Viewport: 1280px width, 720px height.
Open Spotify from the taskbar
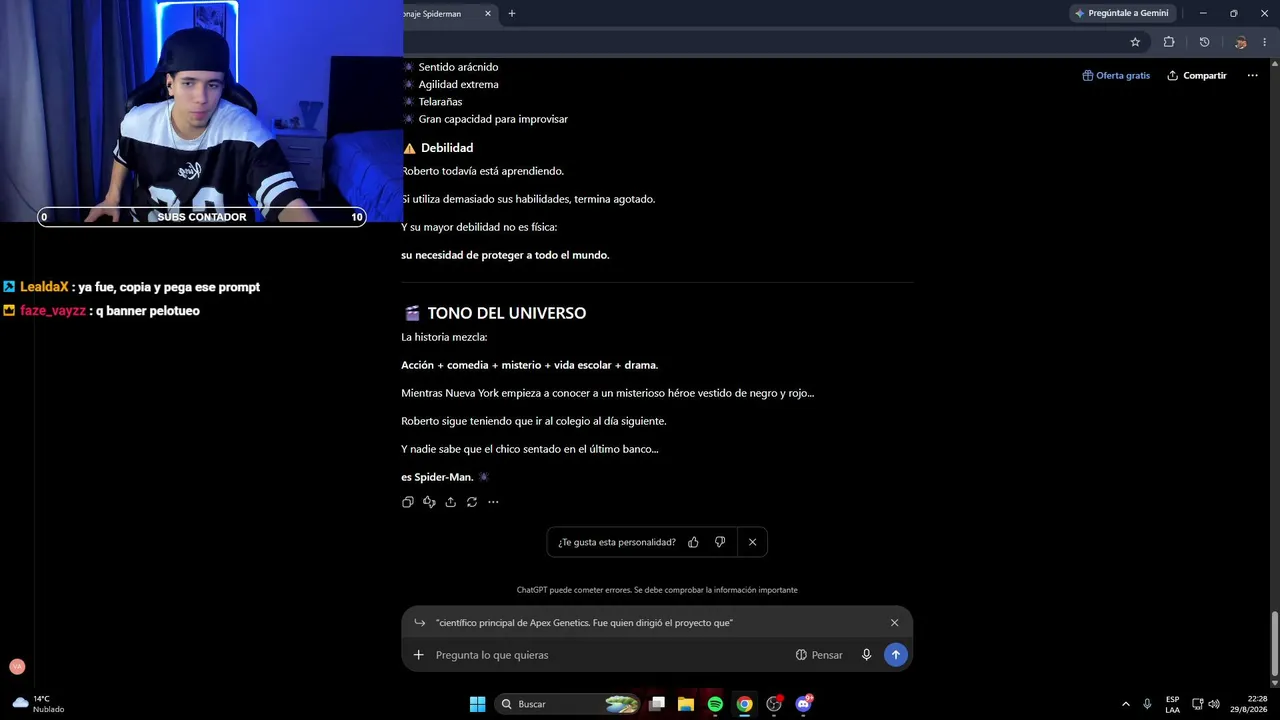click(x=715, y=704)
